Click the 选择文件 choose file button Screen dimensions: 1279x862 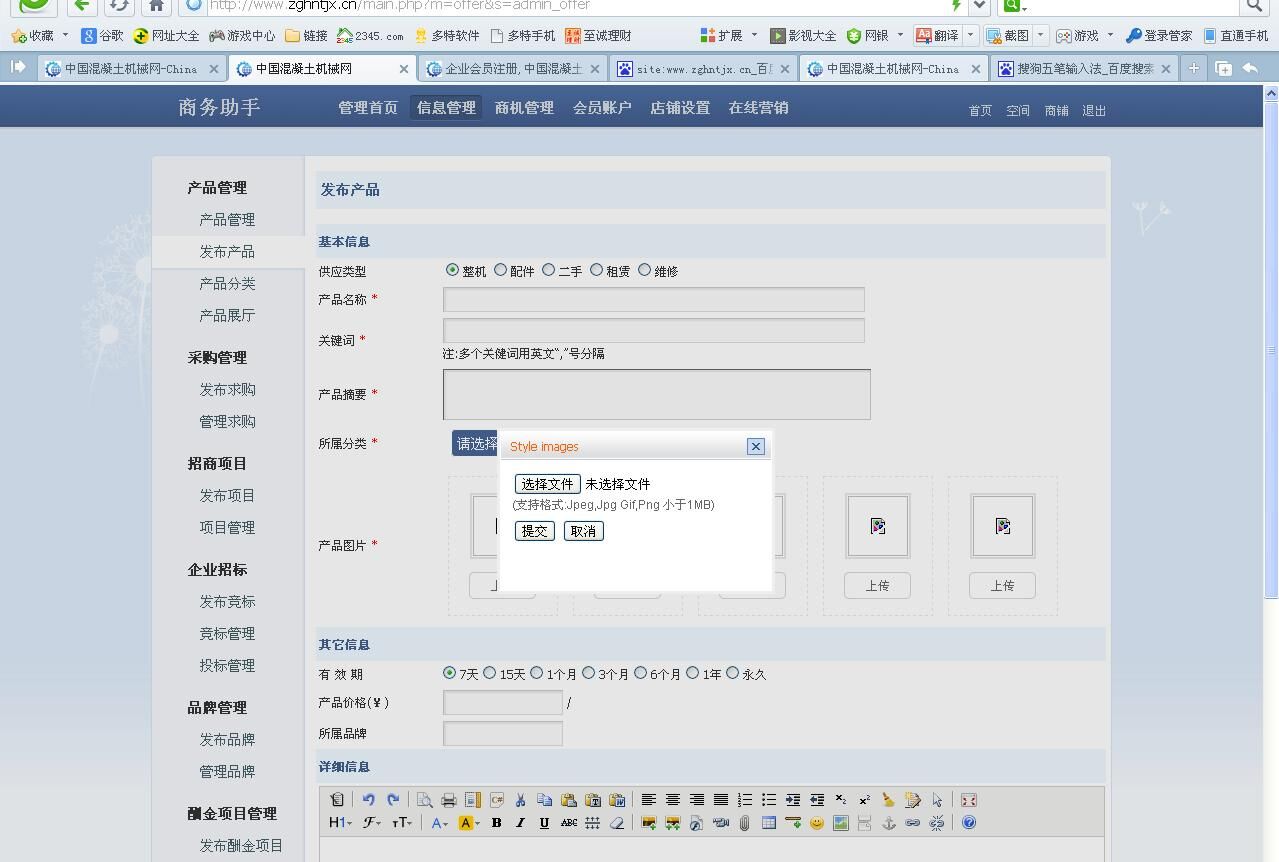(547, 484)
